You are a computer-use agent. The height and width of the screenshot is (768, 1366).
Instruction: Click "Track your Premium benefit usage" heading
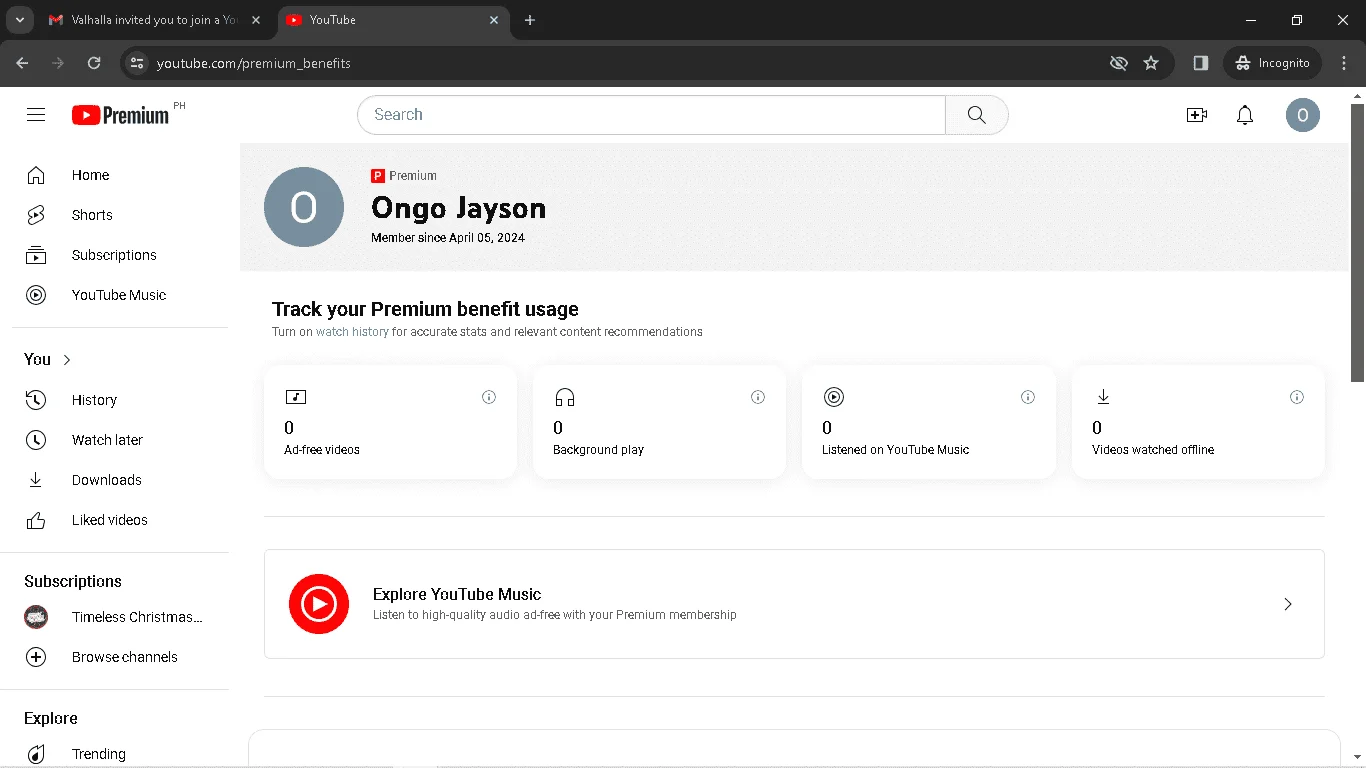click(425, 309)
